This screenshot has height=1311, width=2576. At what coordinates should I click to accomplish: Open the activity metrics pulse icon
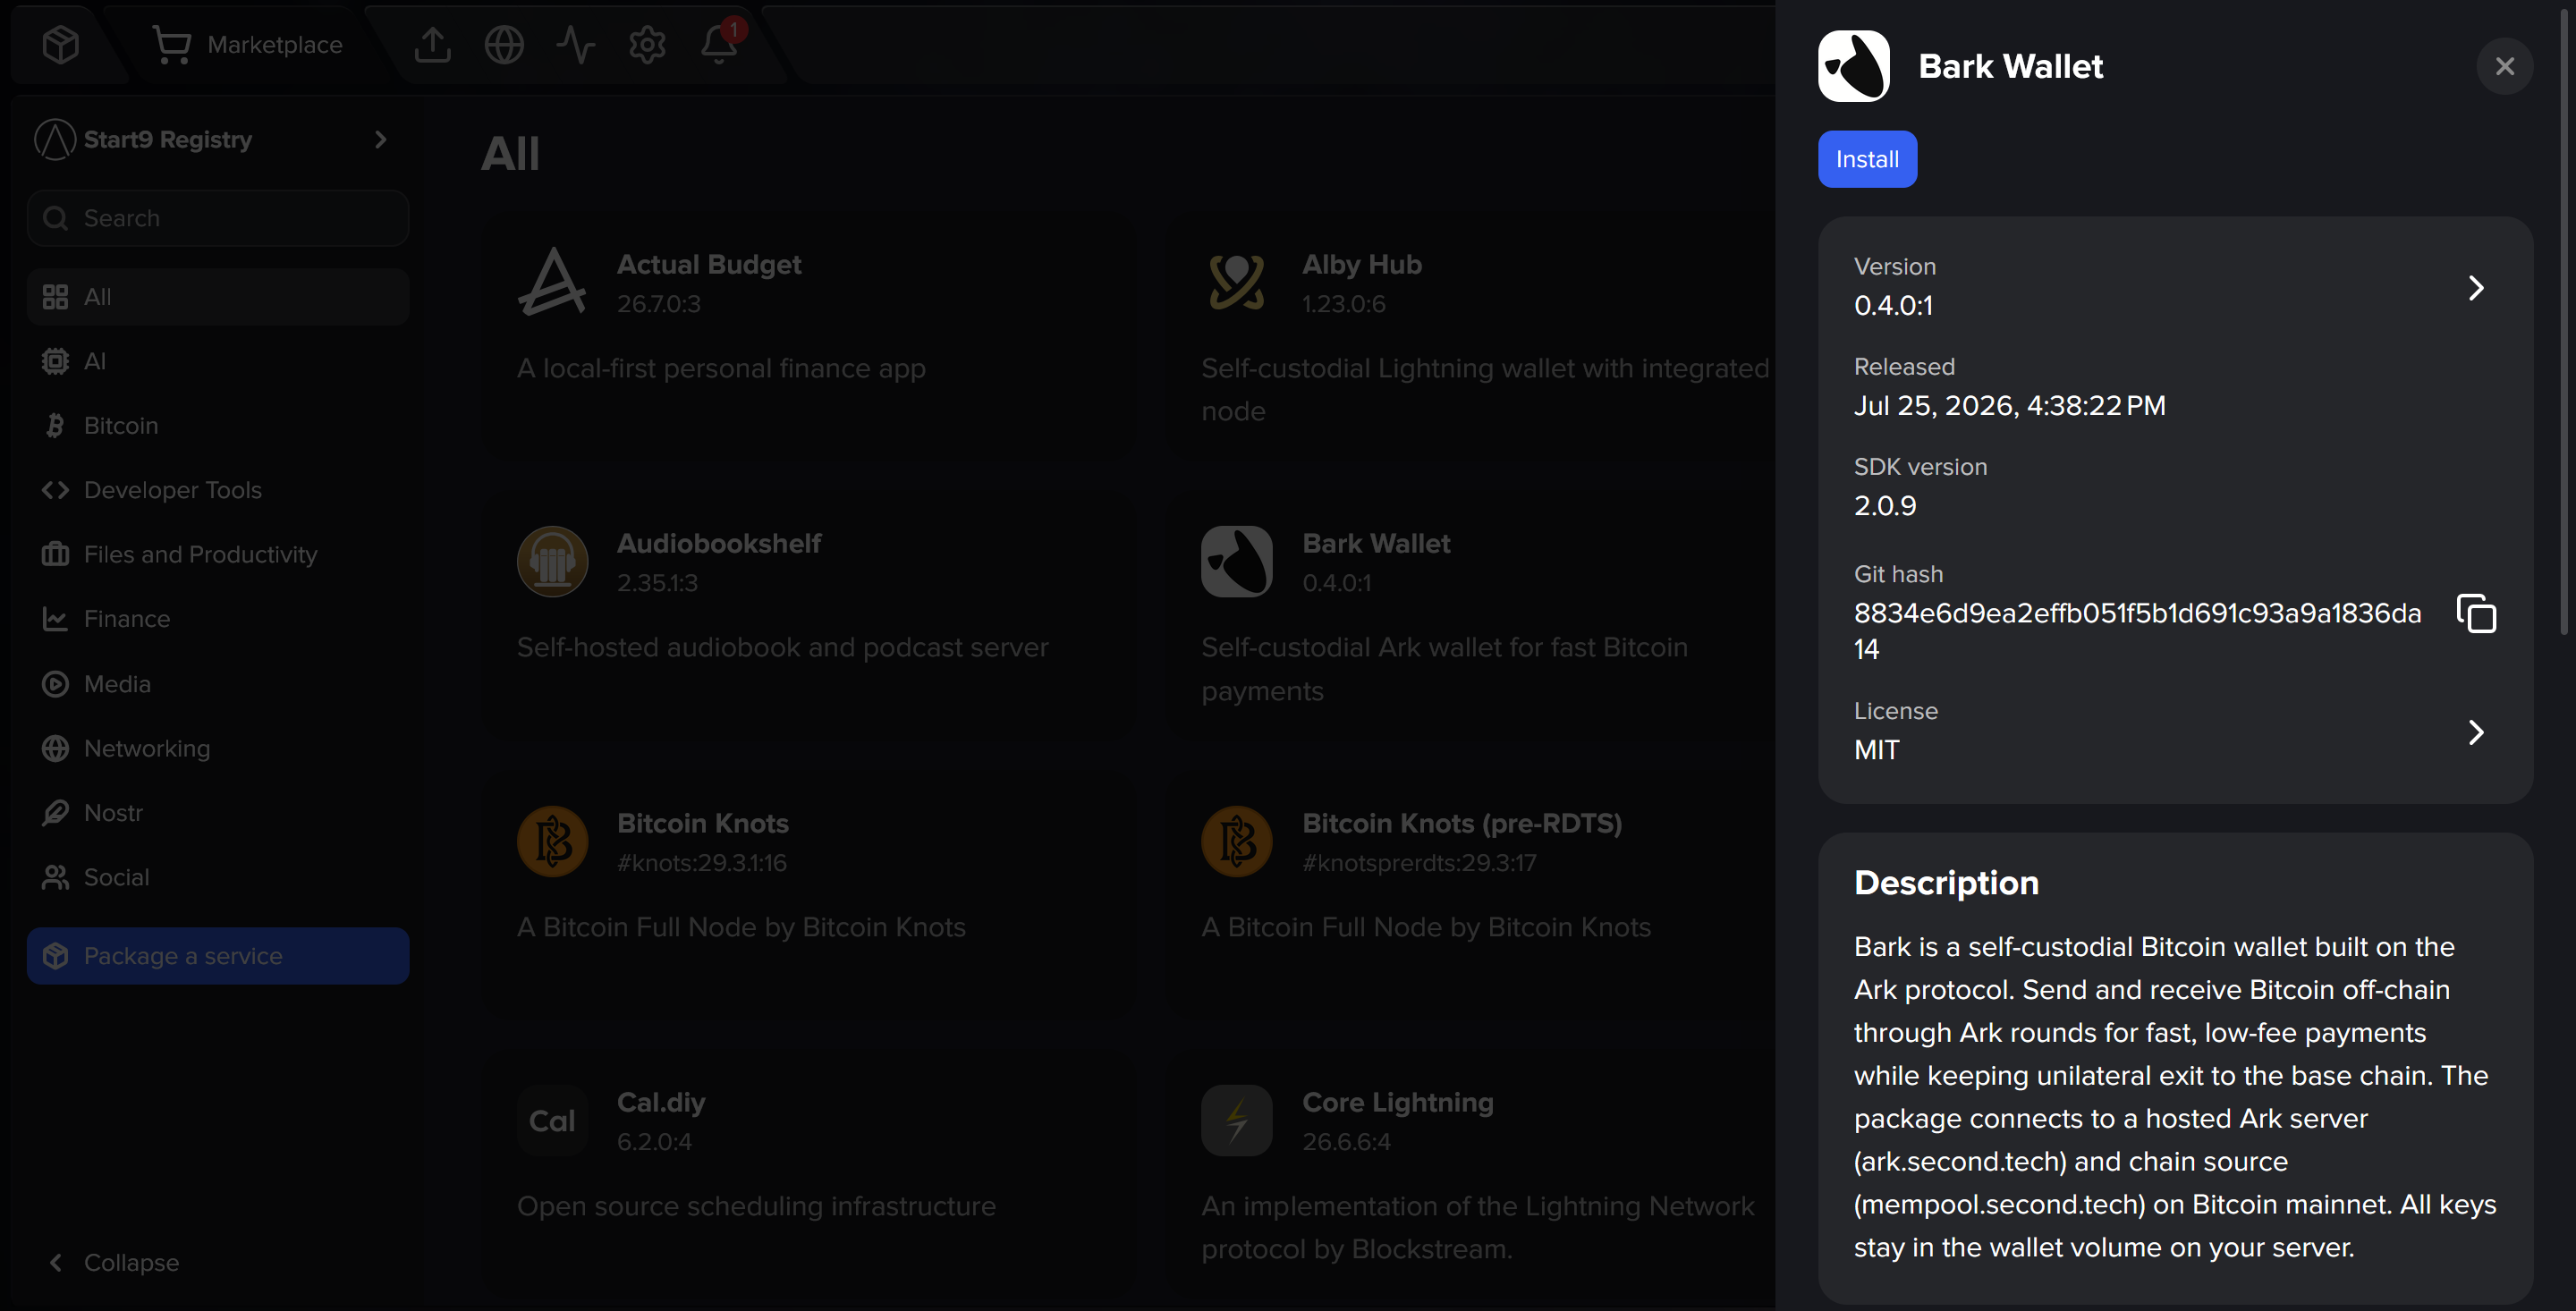[x=576, y=44]
